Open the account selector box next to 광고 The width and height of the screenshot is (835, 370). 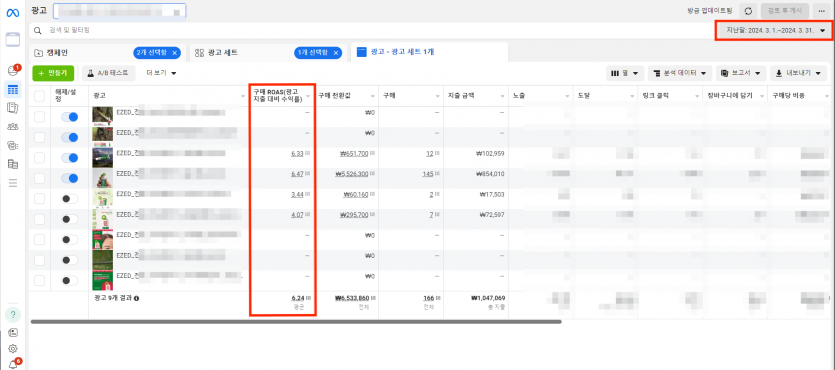coord(120,11)
